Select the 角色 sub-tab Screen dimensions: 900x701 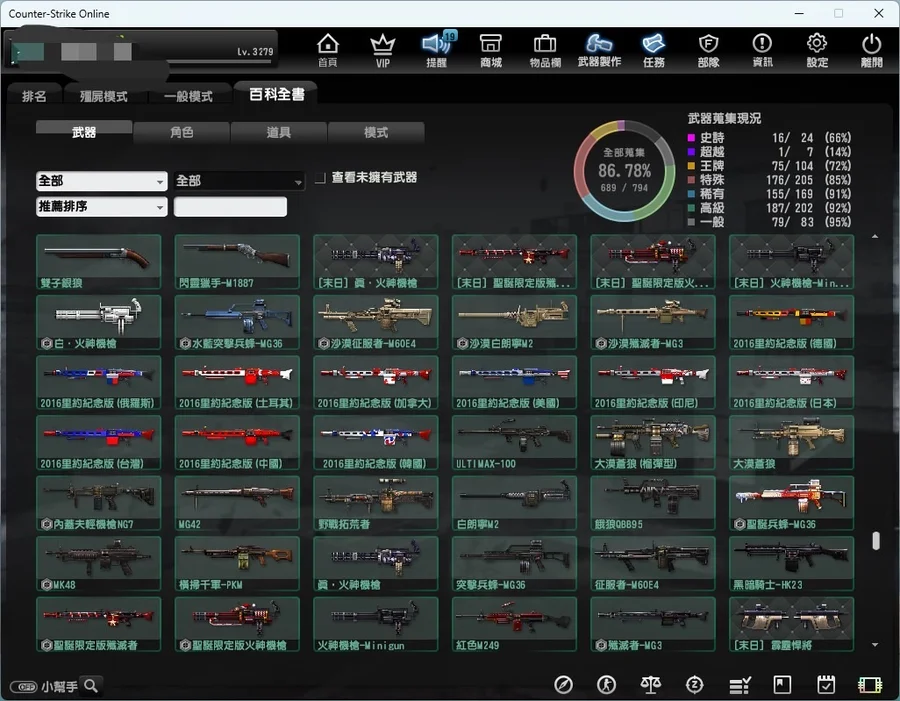(181, 132)
